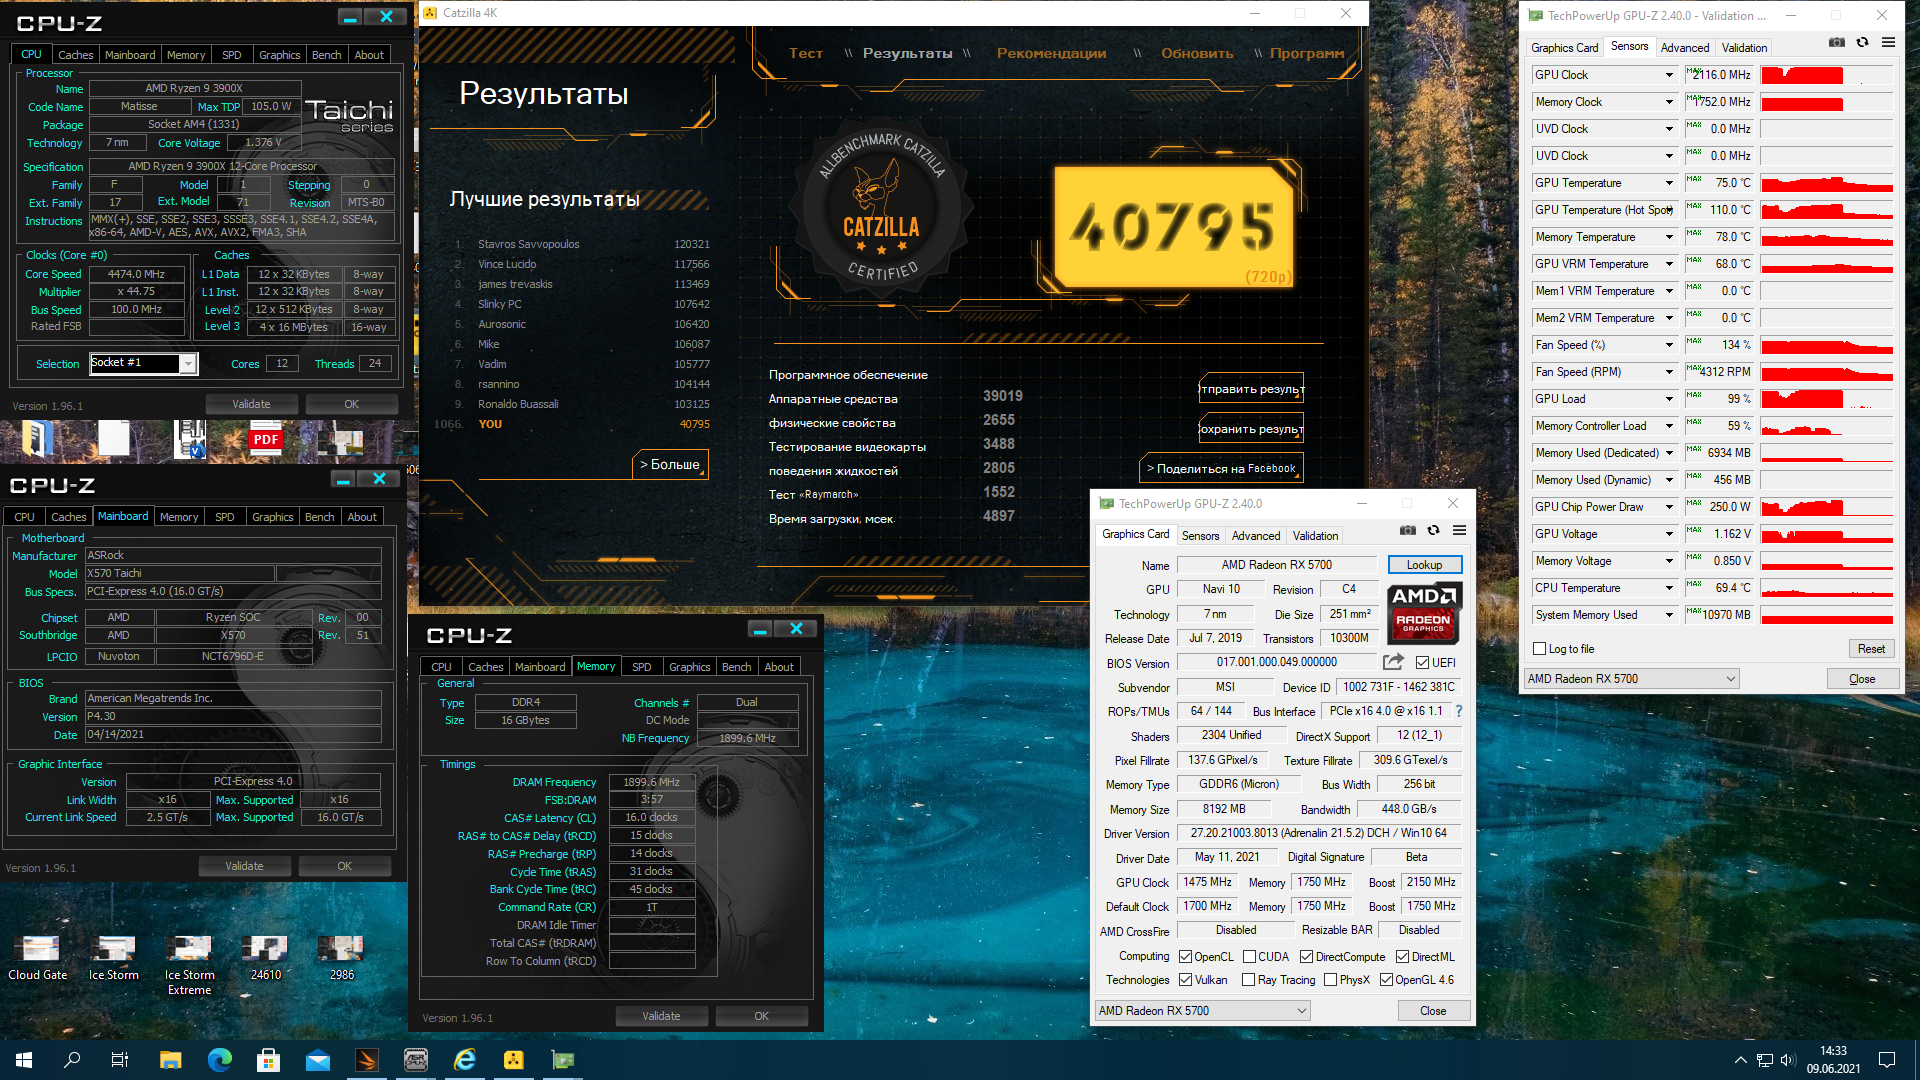Open Task View on the taskbar
Image resolution: width=1920 pixels, height=1080 pixels.
120,1060
